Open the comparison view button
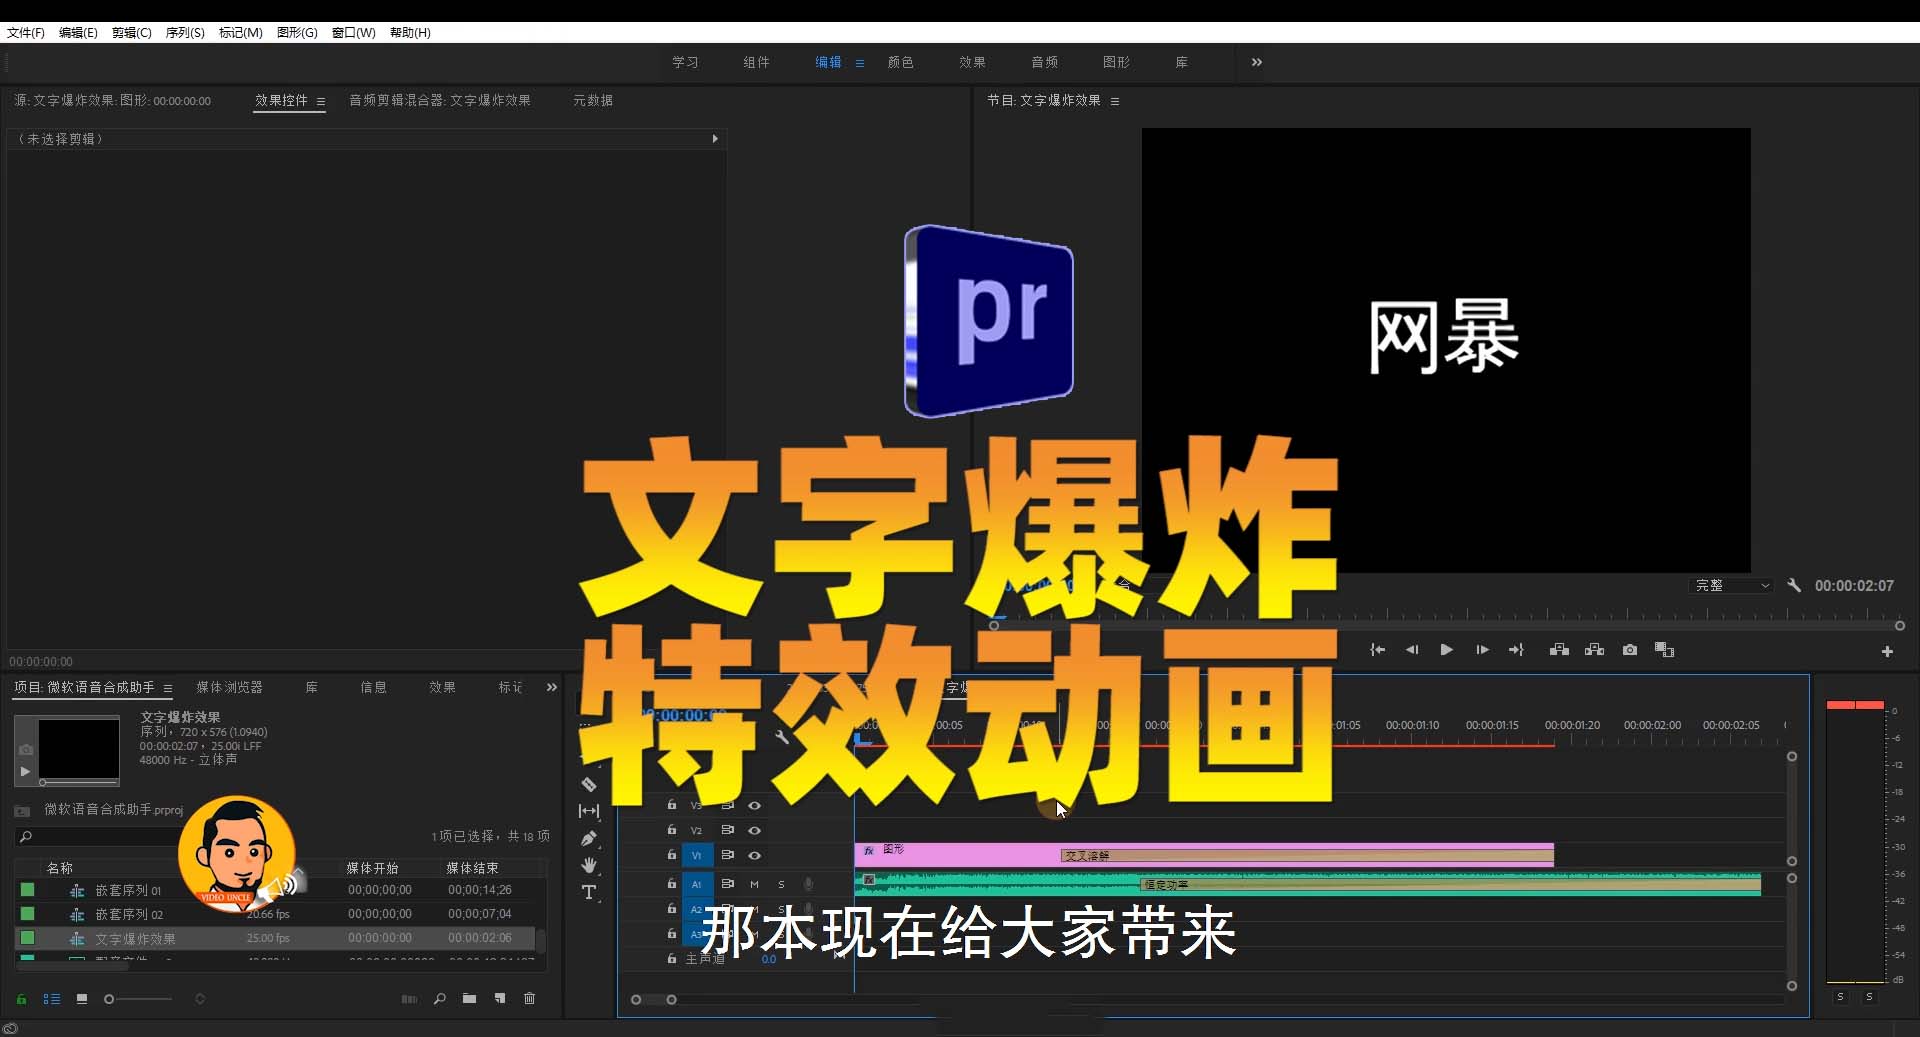The height and width of the screenshot is (1037, 1920). tap(1664, 650)
